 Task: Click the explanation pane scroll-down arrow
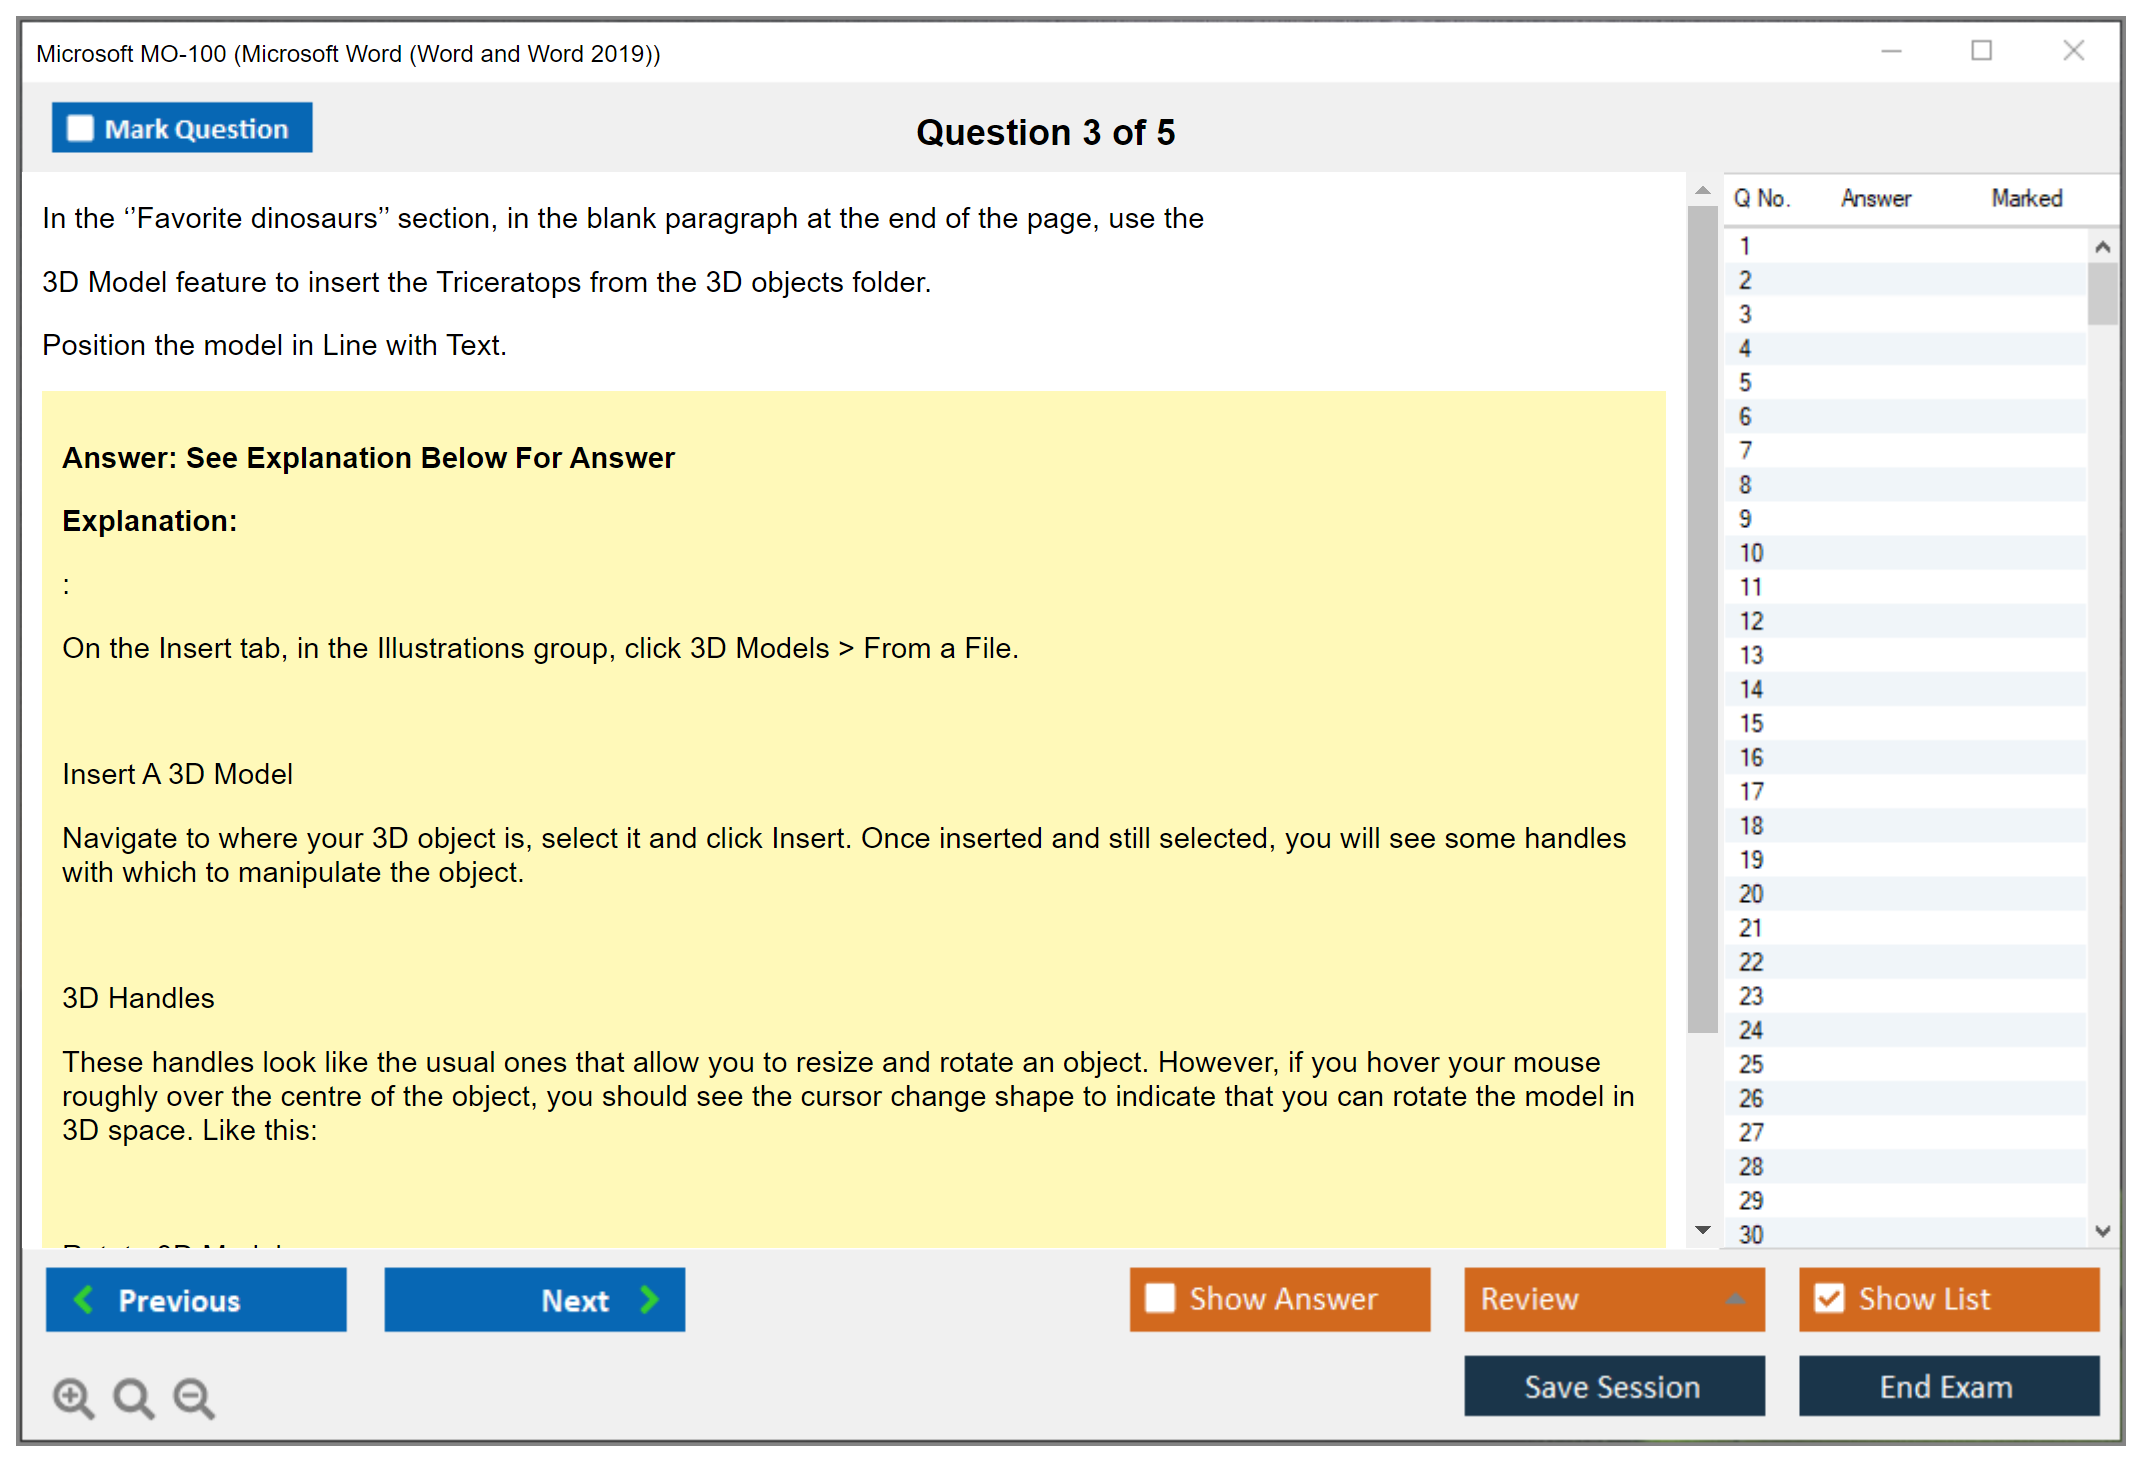coord(1703,1230)
